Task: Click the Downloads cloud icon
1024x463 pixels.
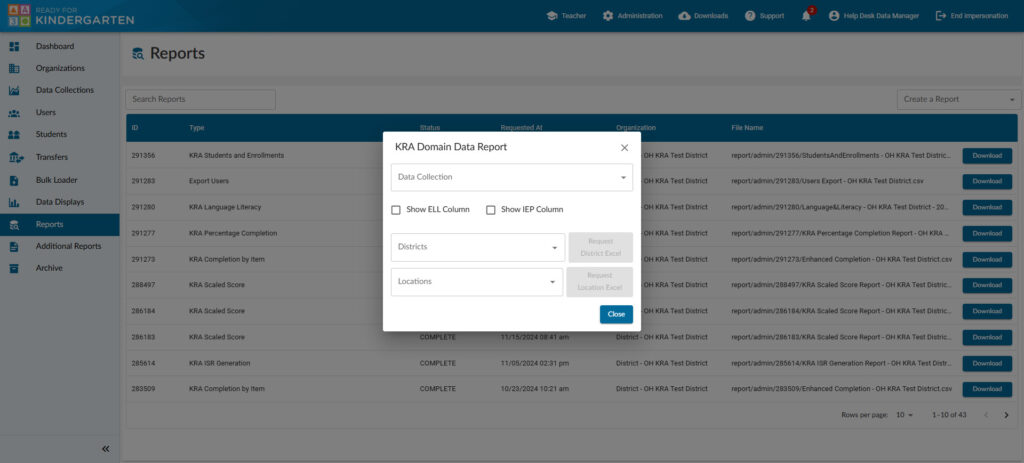Action: [x=684, y=16]
